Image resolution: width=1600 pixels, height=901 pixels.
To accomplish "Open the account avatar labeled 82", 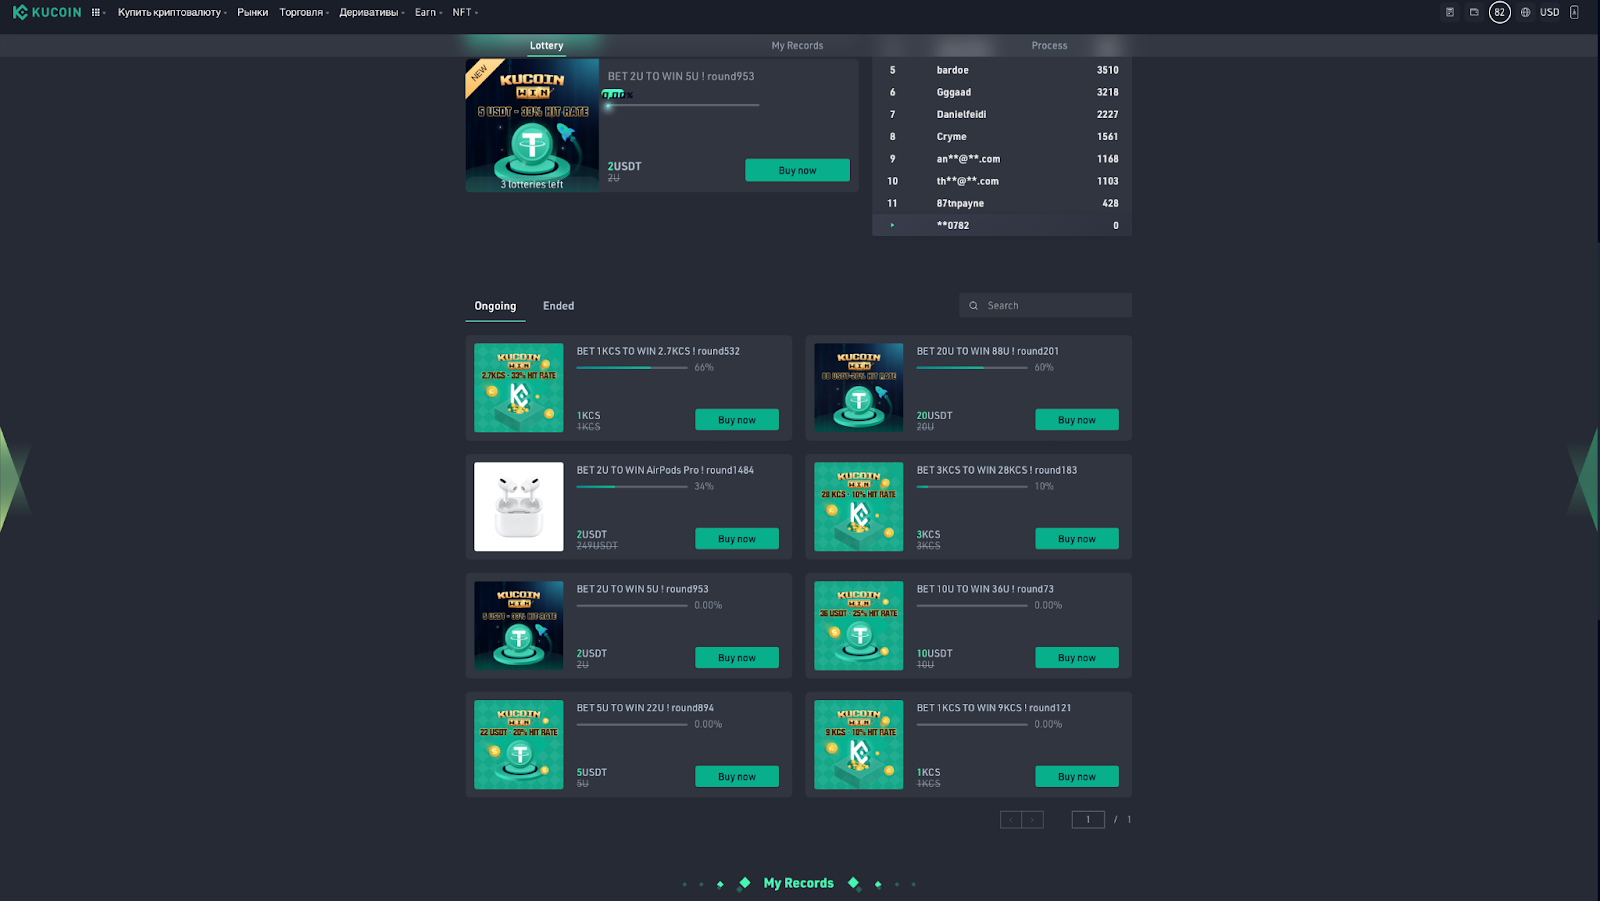I will coord(1499,12).
